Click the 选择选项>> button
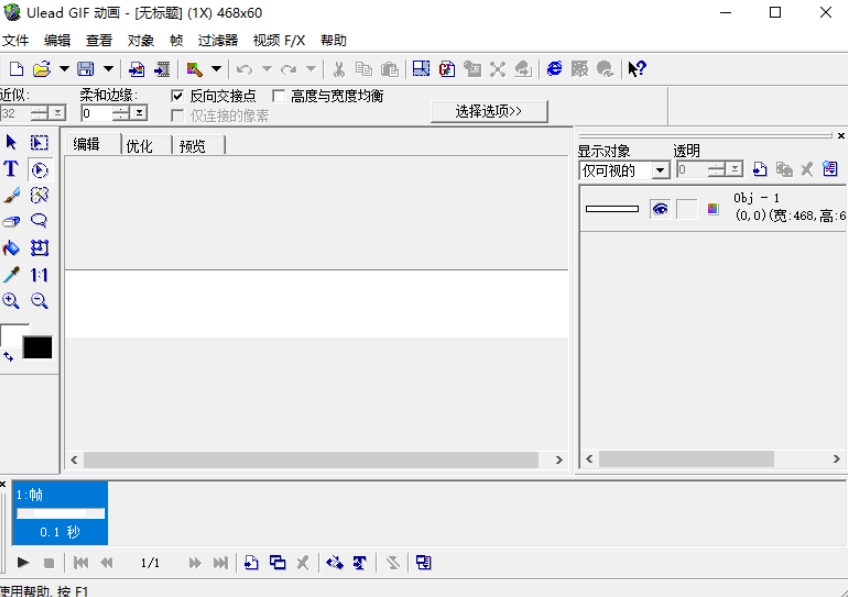This screenshot has height=597, width=848. 489,111
